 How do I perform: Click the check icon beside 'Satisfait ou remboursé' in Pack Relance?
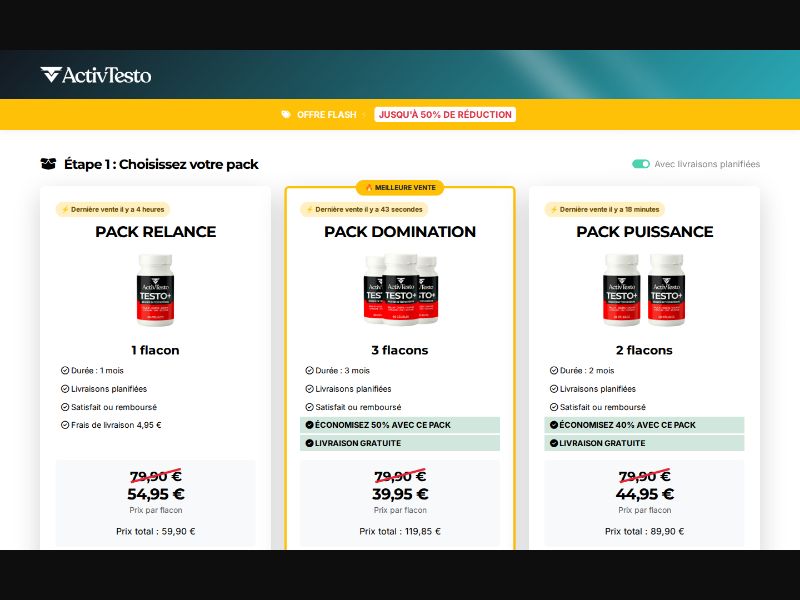coord(65,407)
